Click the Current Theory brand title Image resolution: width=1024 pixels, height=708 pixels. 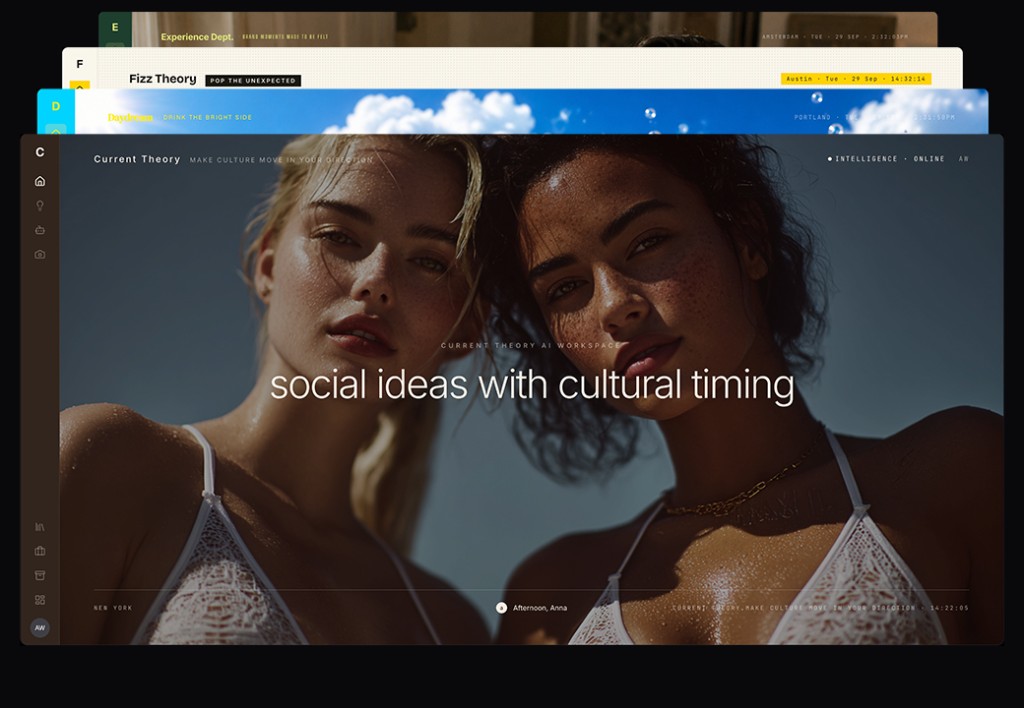click(x=137, y=159)
